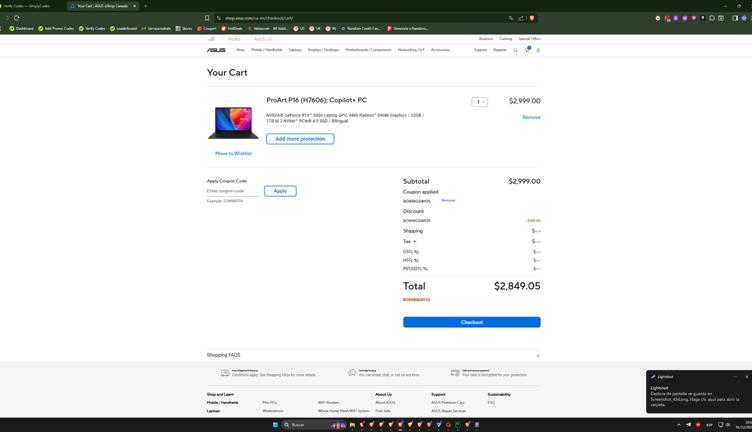Show hidden system tray icons

679,425
